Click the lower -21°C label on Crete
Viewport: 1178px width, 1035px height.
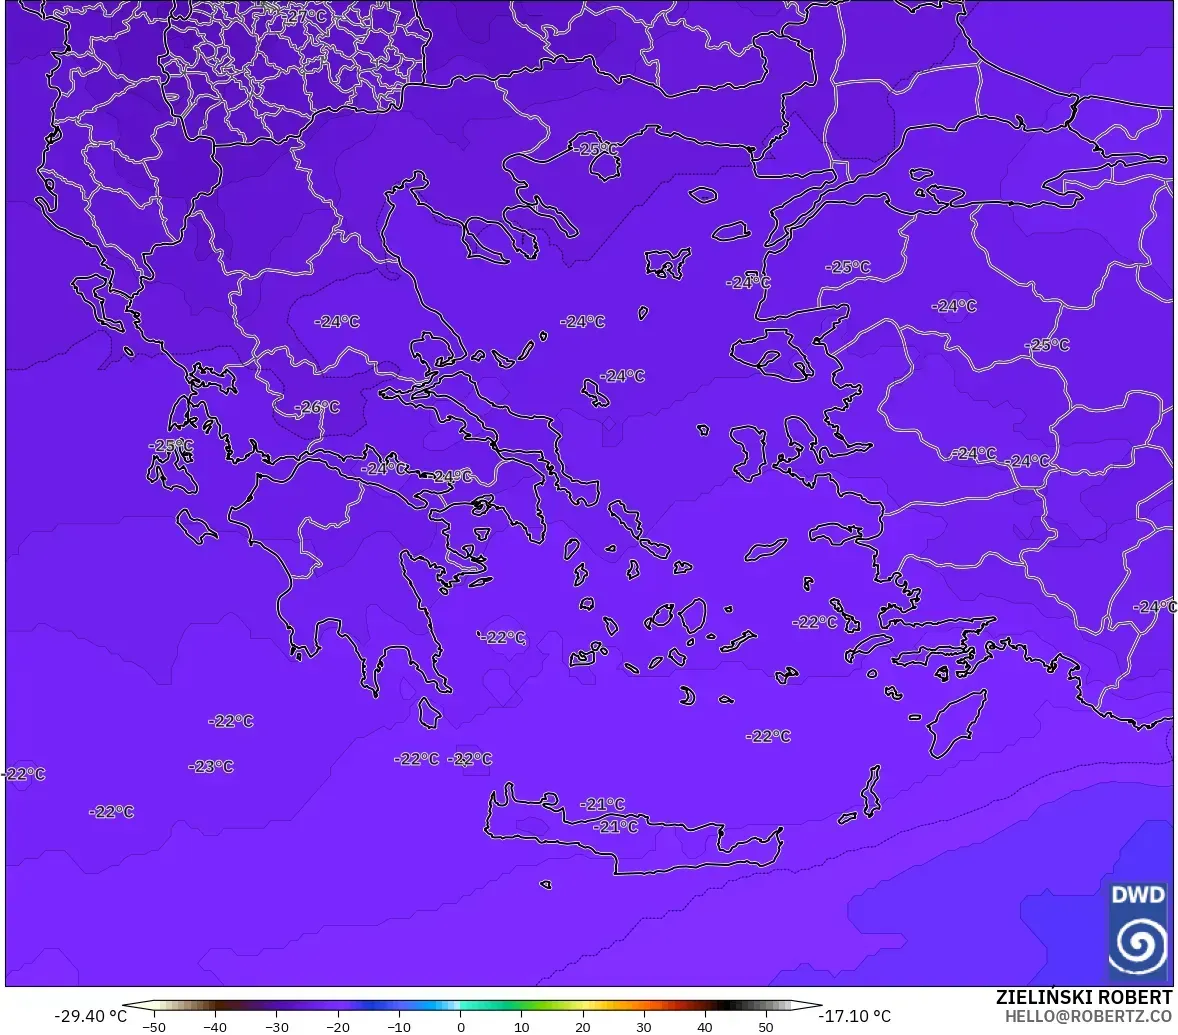(615, 826)
